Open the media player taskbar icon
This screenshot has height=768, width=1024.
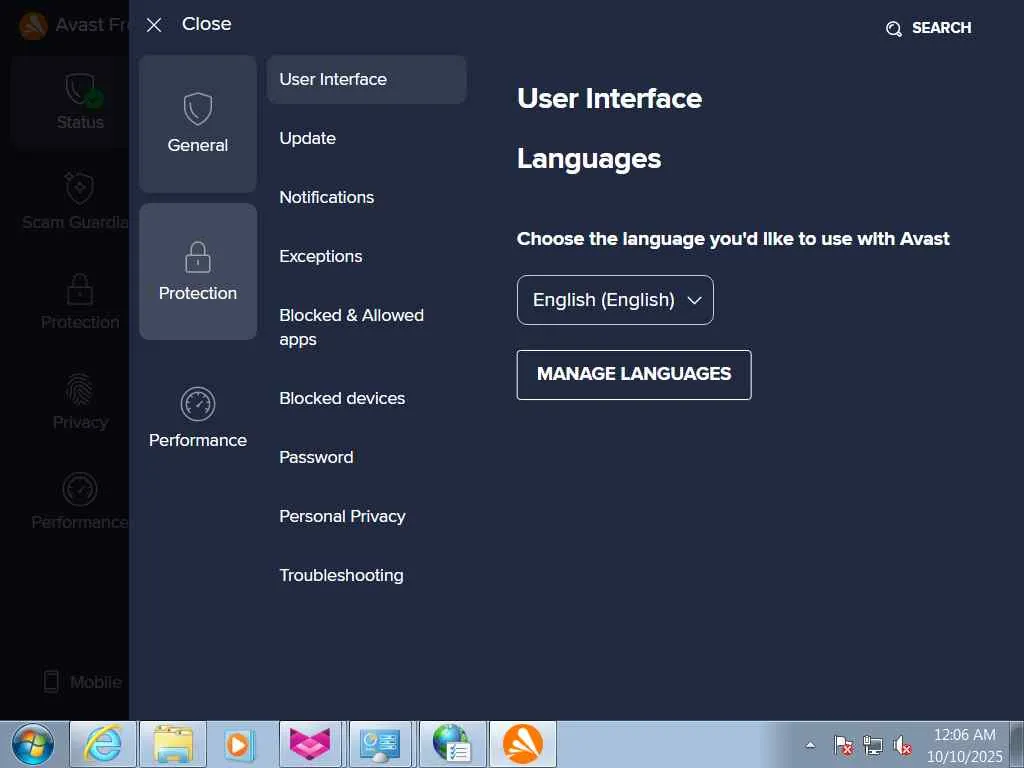tap(238, 744)
